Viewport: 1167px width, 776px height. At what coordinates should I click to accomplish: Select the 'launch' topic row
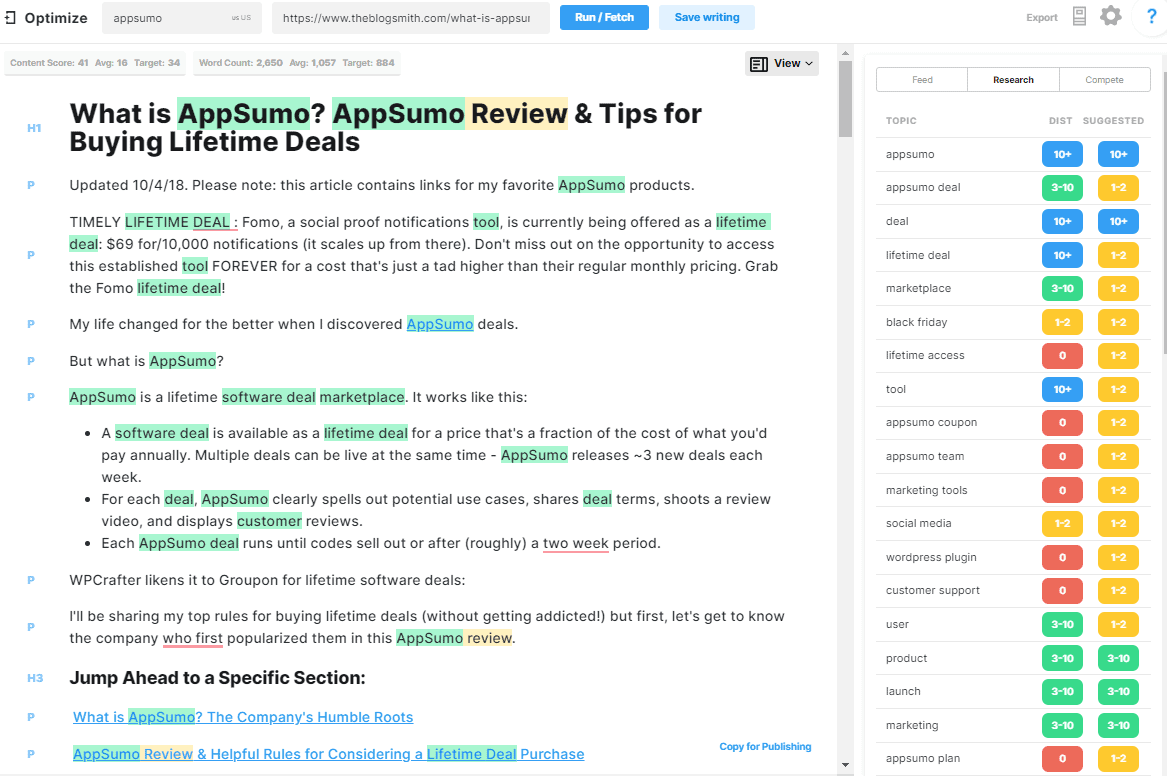1013,691
